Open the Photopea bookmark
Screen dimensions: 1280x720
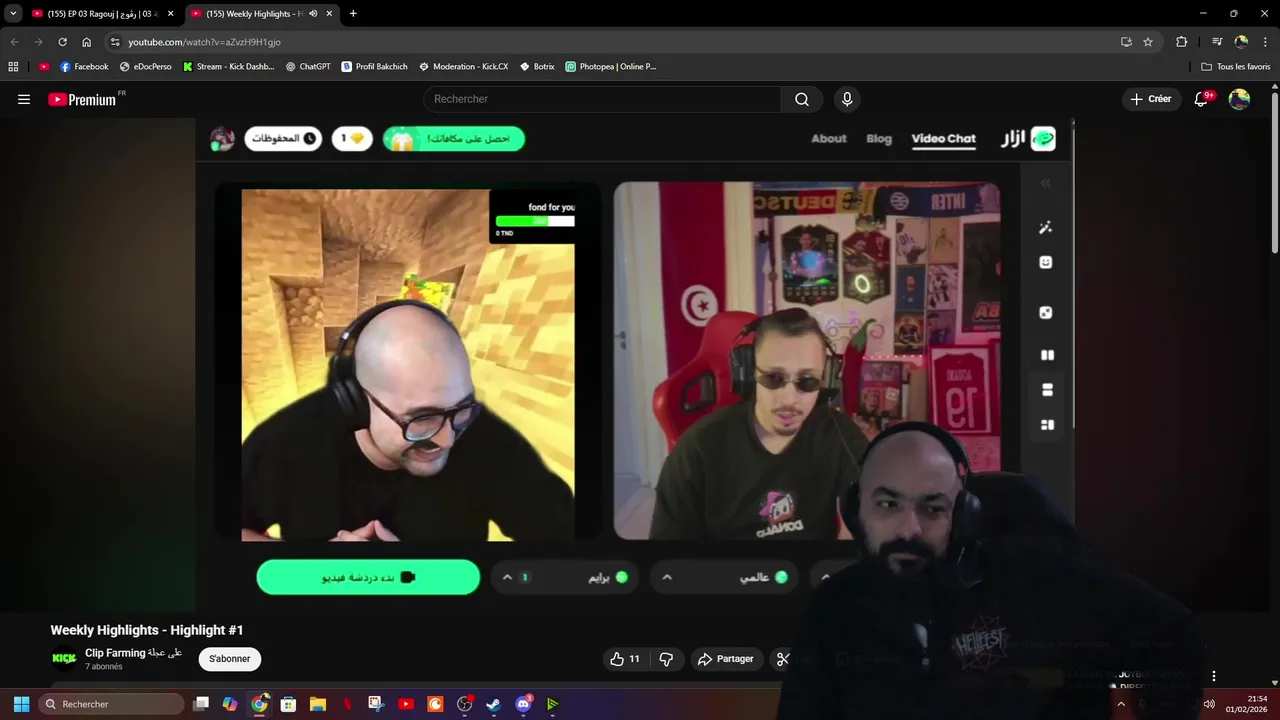610,67
